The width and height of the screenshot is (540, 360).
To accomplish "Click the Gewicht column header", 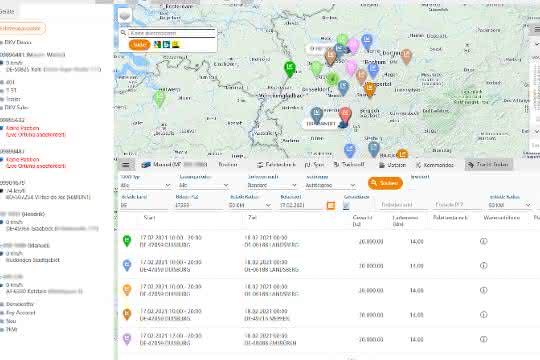I will [x=362, y=220].
